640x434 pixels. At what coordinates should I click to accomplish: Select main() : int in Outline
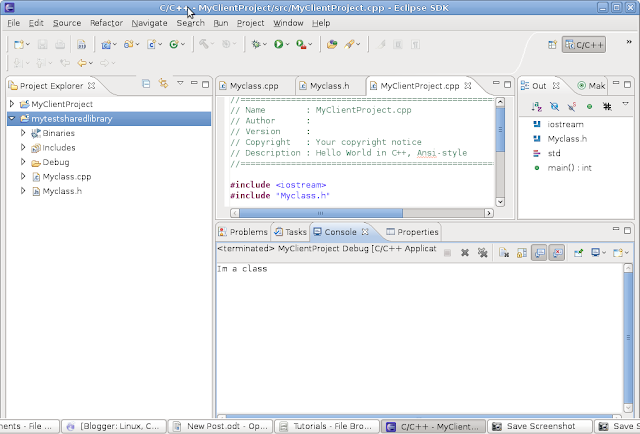(569, 167)
